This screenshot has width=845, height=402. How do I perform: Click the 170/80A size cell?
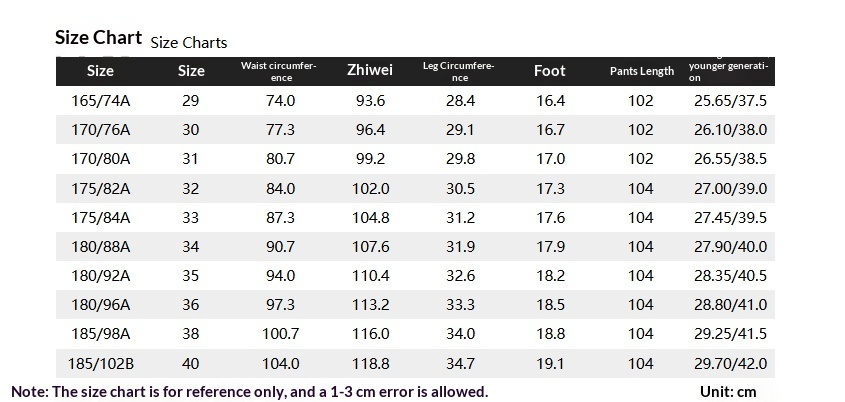click(100, 159)
